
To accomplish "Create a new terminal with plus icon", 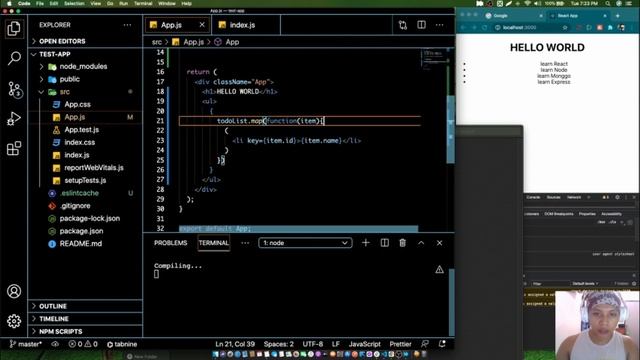I will pyautogui.click(x=366, y=243).
